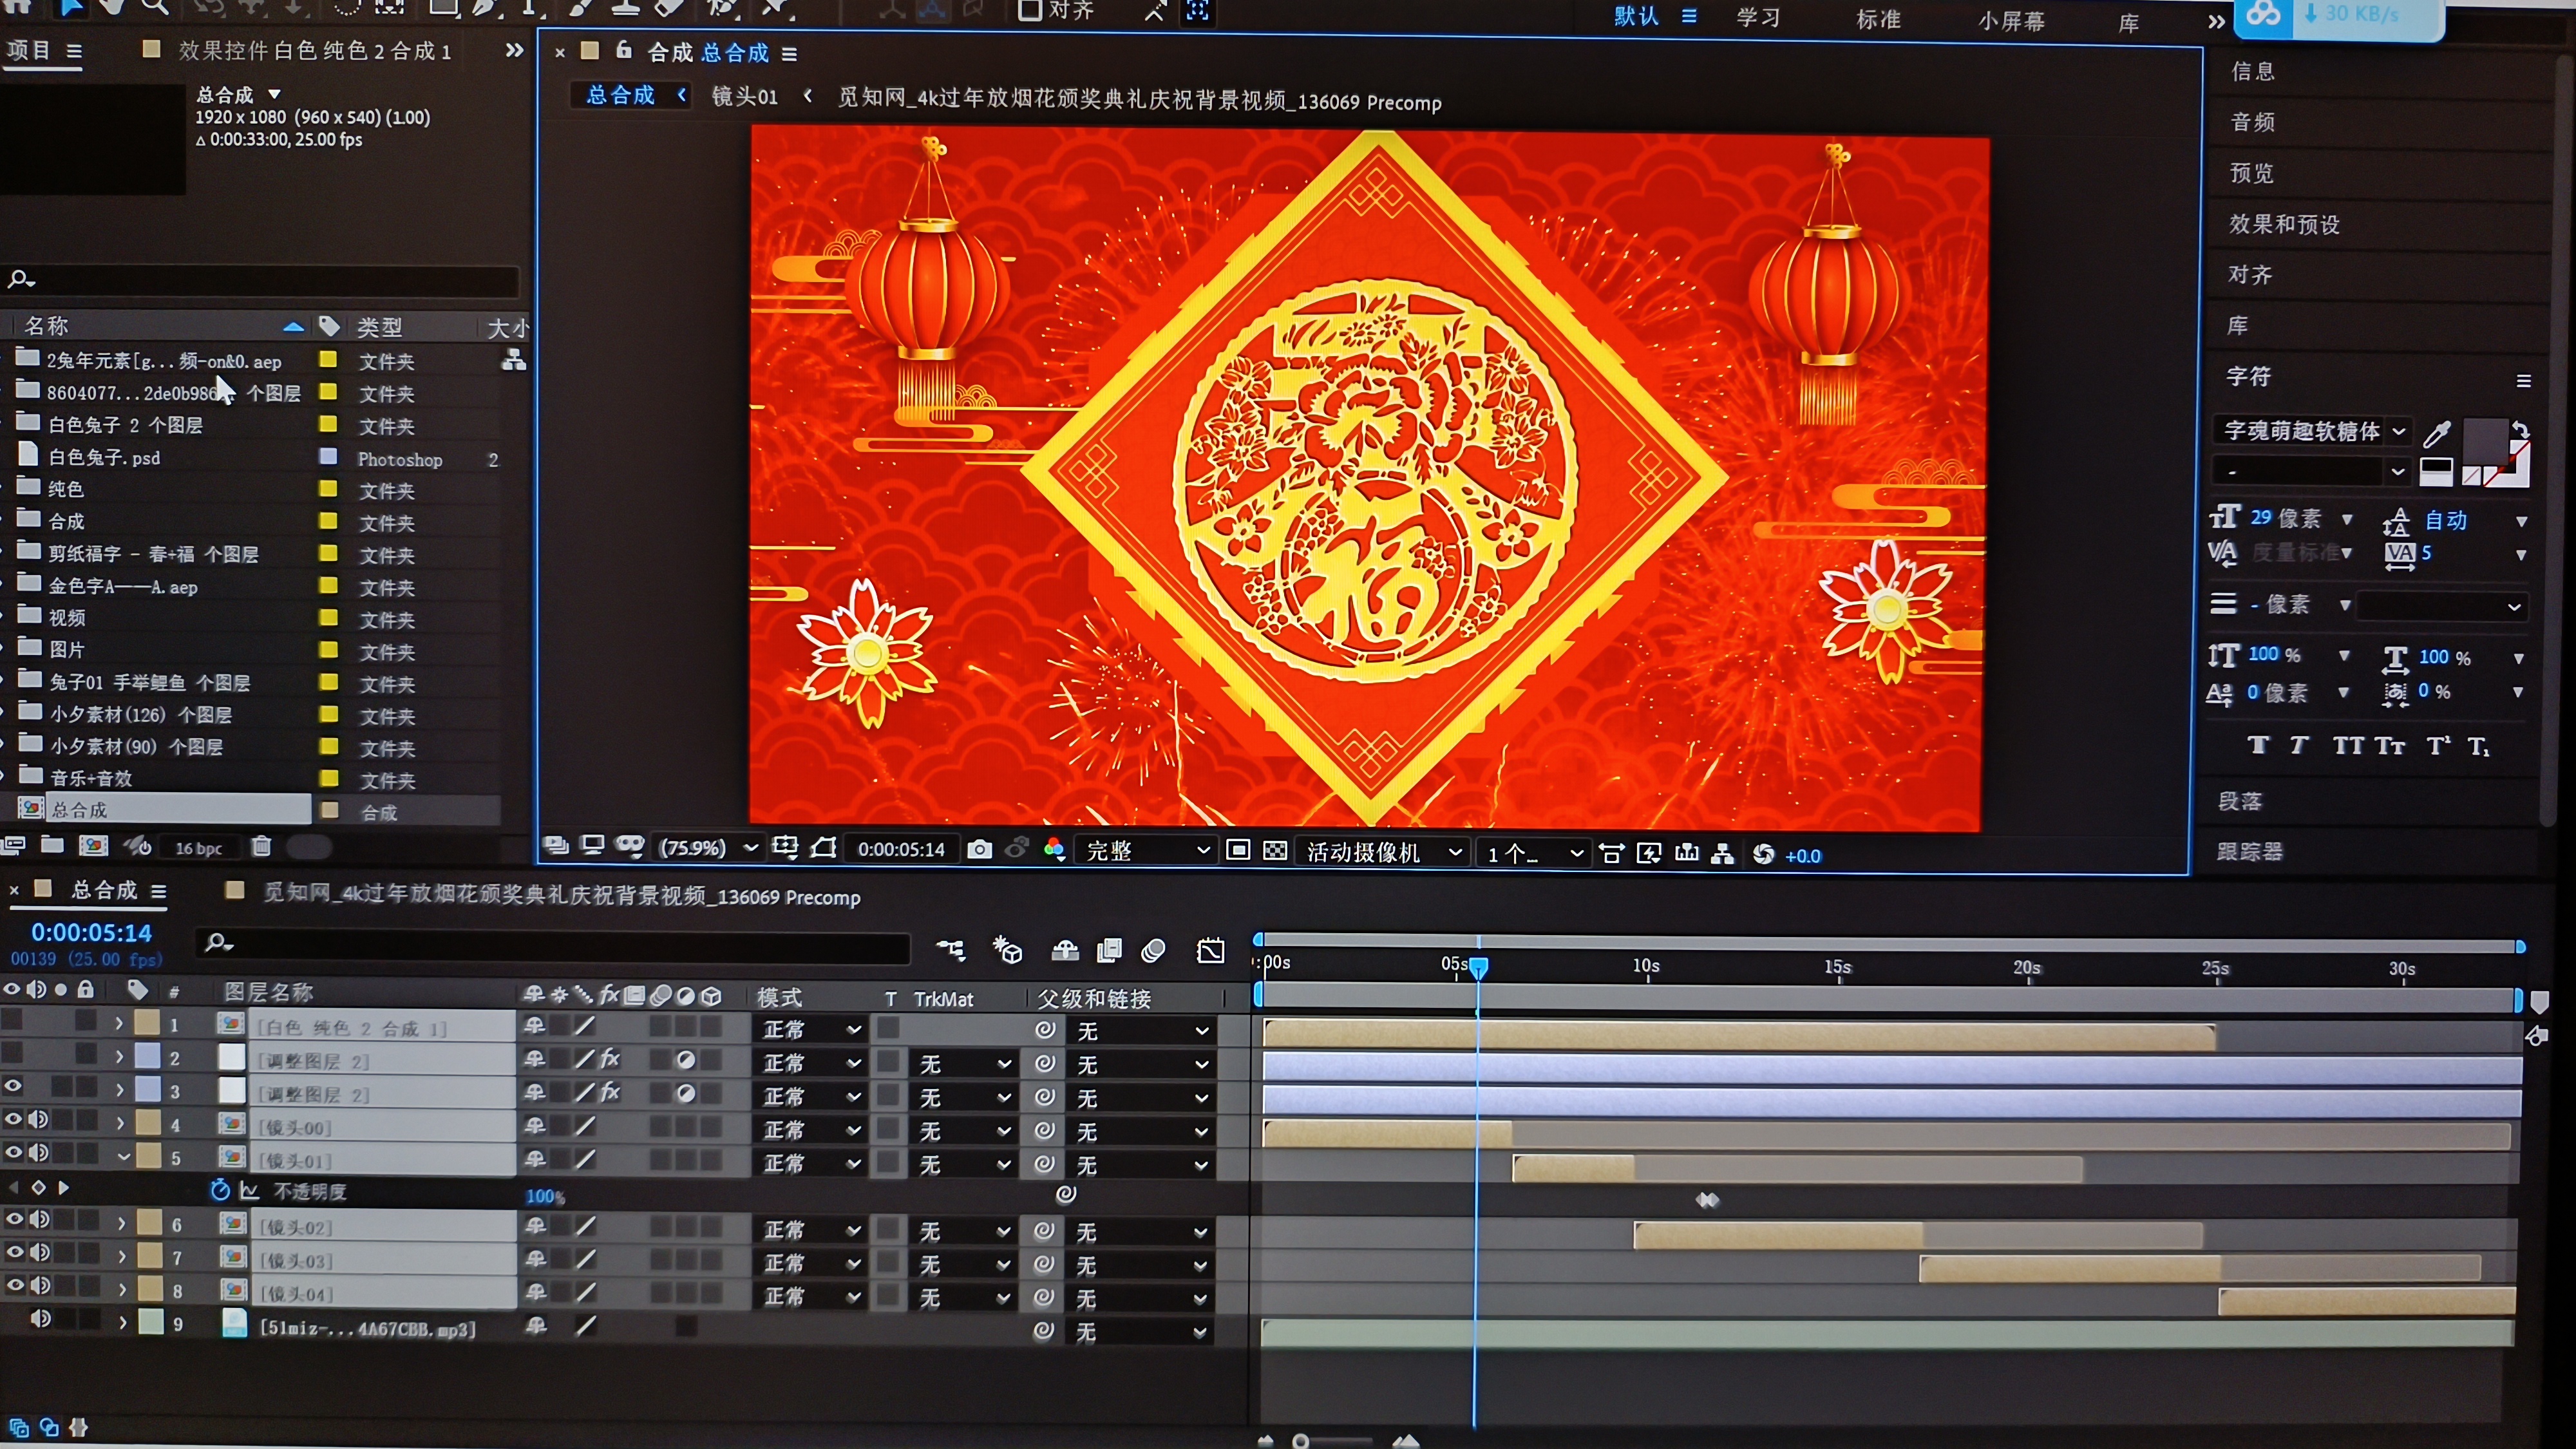Click the 镜头01 breadcrumb in the viewer
Image resolution: width=2576 pixels, height=1449 pixels.
tap(744, 97)
